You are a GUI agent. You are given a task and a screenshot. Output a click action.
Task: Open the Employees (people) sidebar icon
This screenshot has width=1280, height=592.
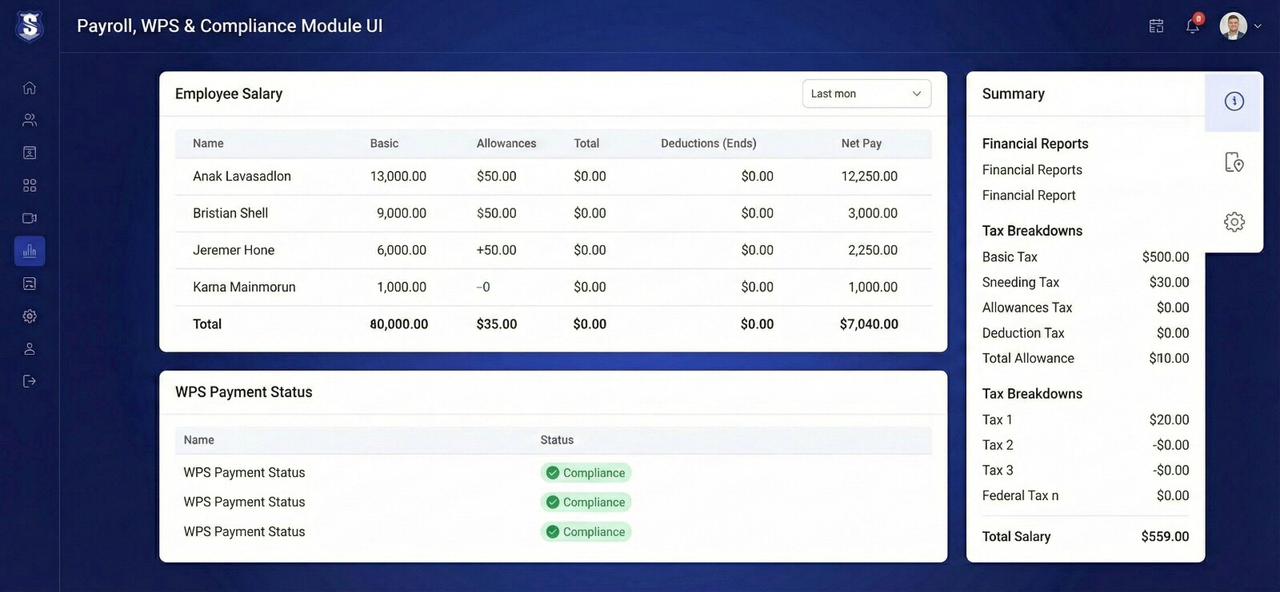29,120
